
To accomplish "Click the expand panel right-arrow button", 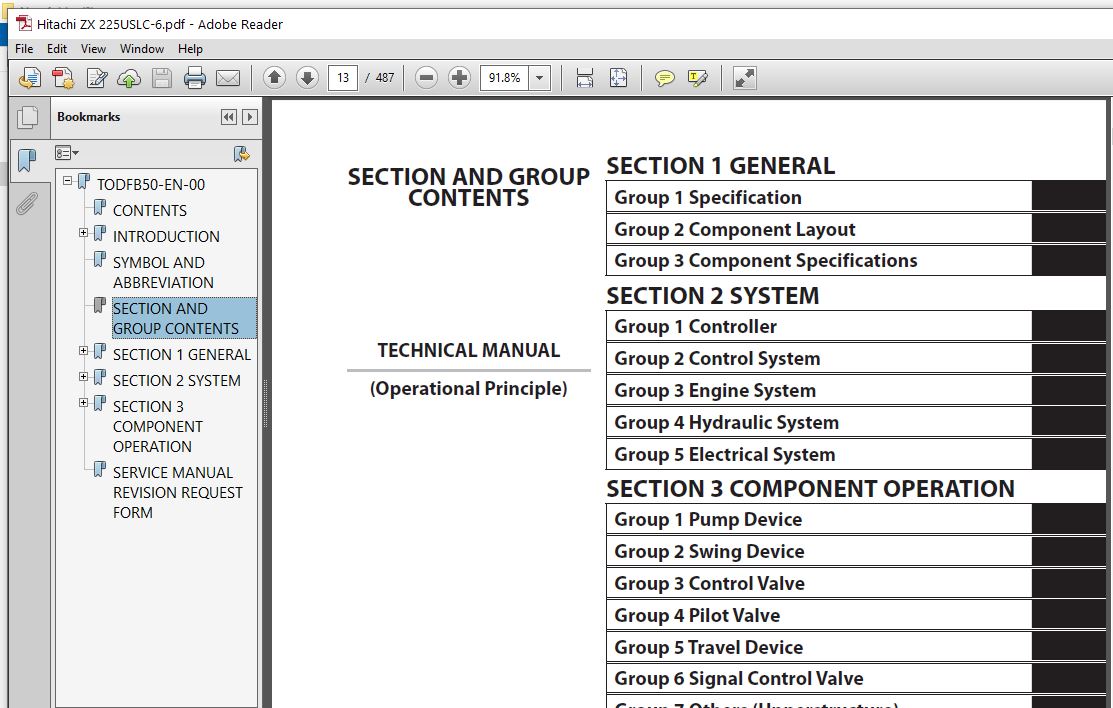I will [250, 117].
